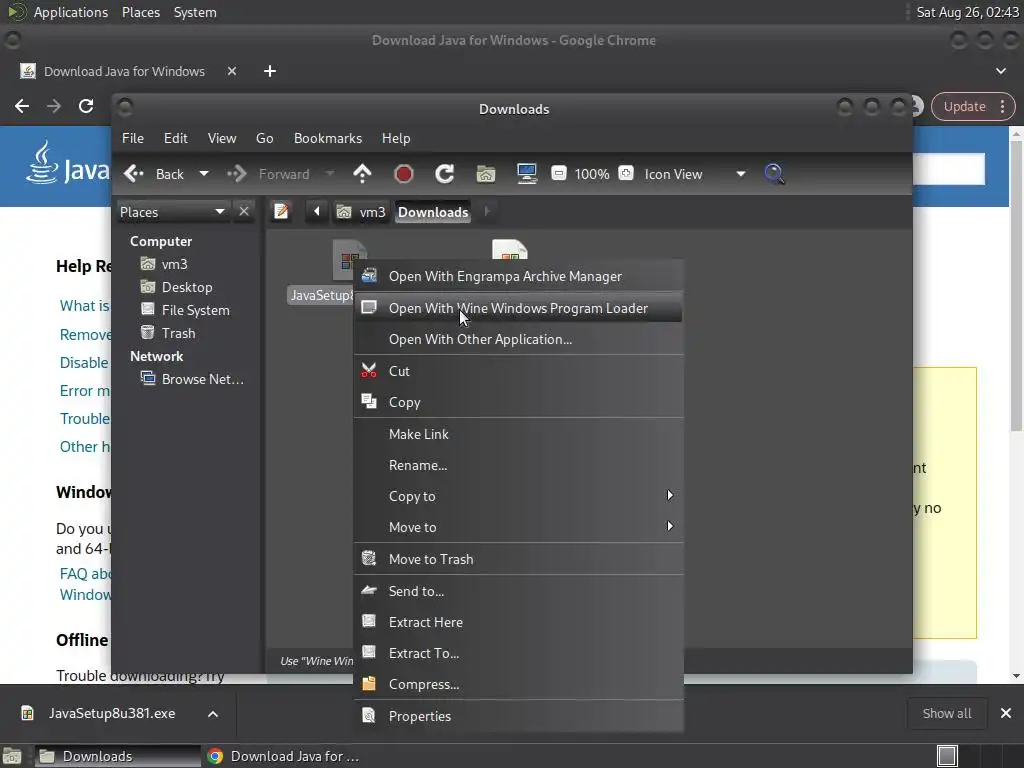Click the Back arrow in Downloads toolbar

[134, 174]
